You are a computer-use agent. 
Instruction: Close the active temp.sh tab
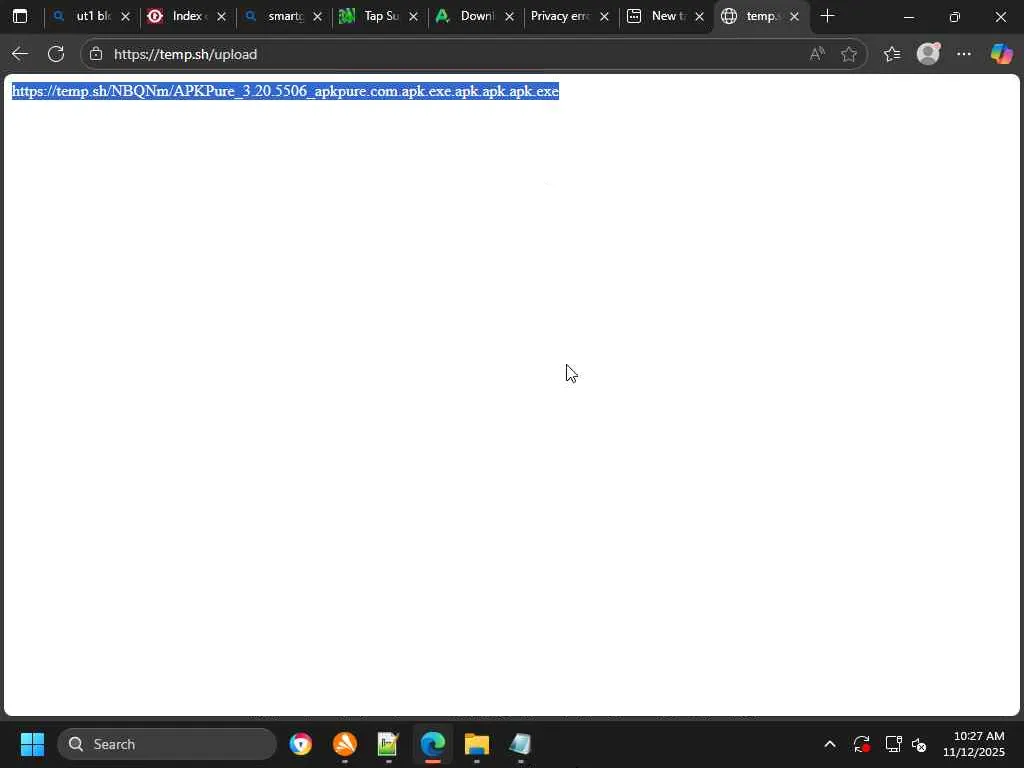(x=794, y=17)
